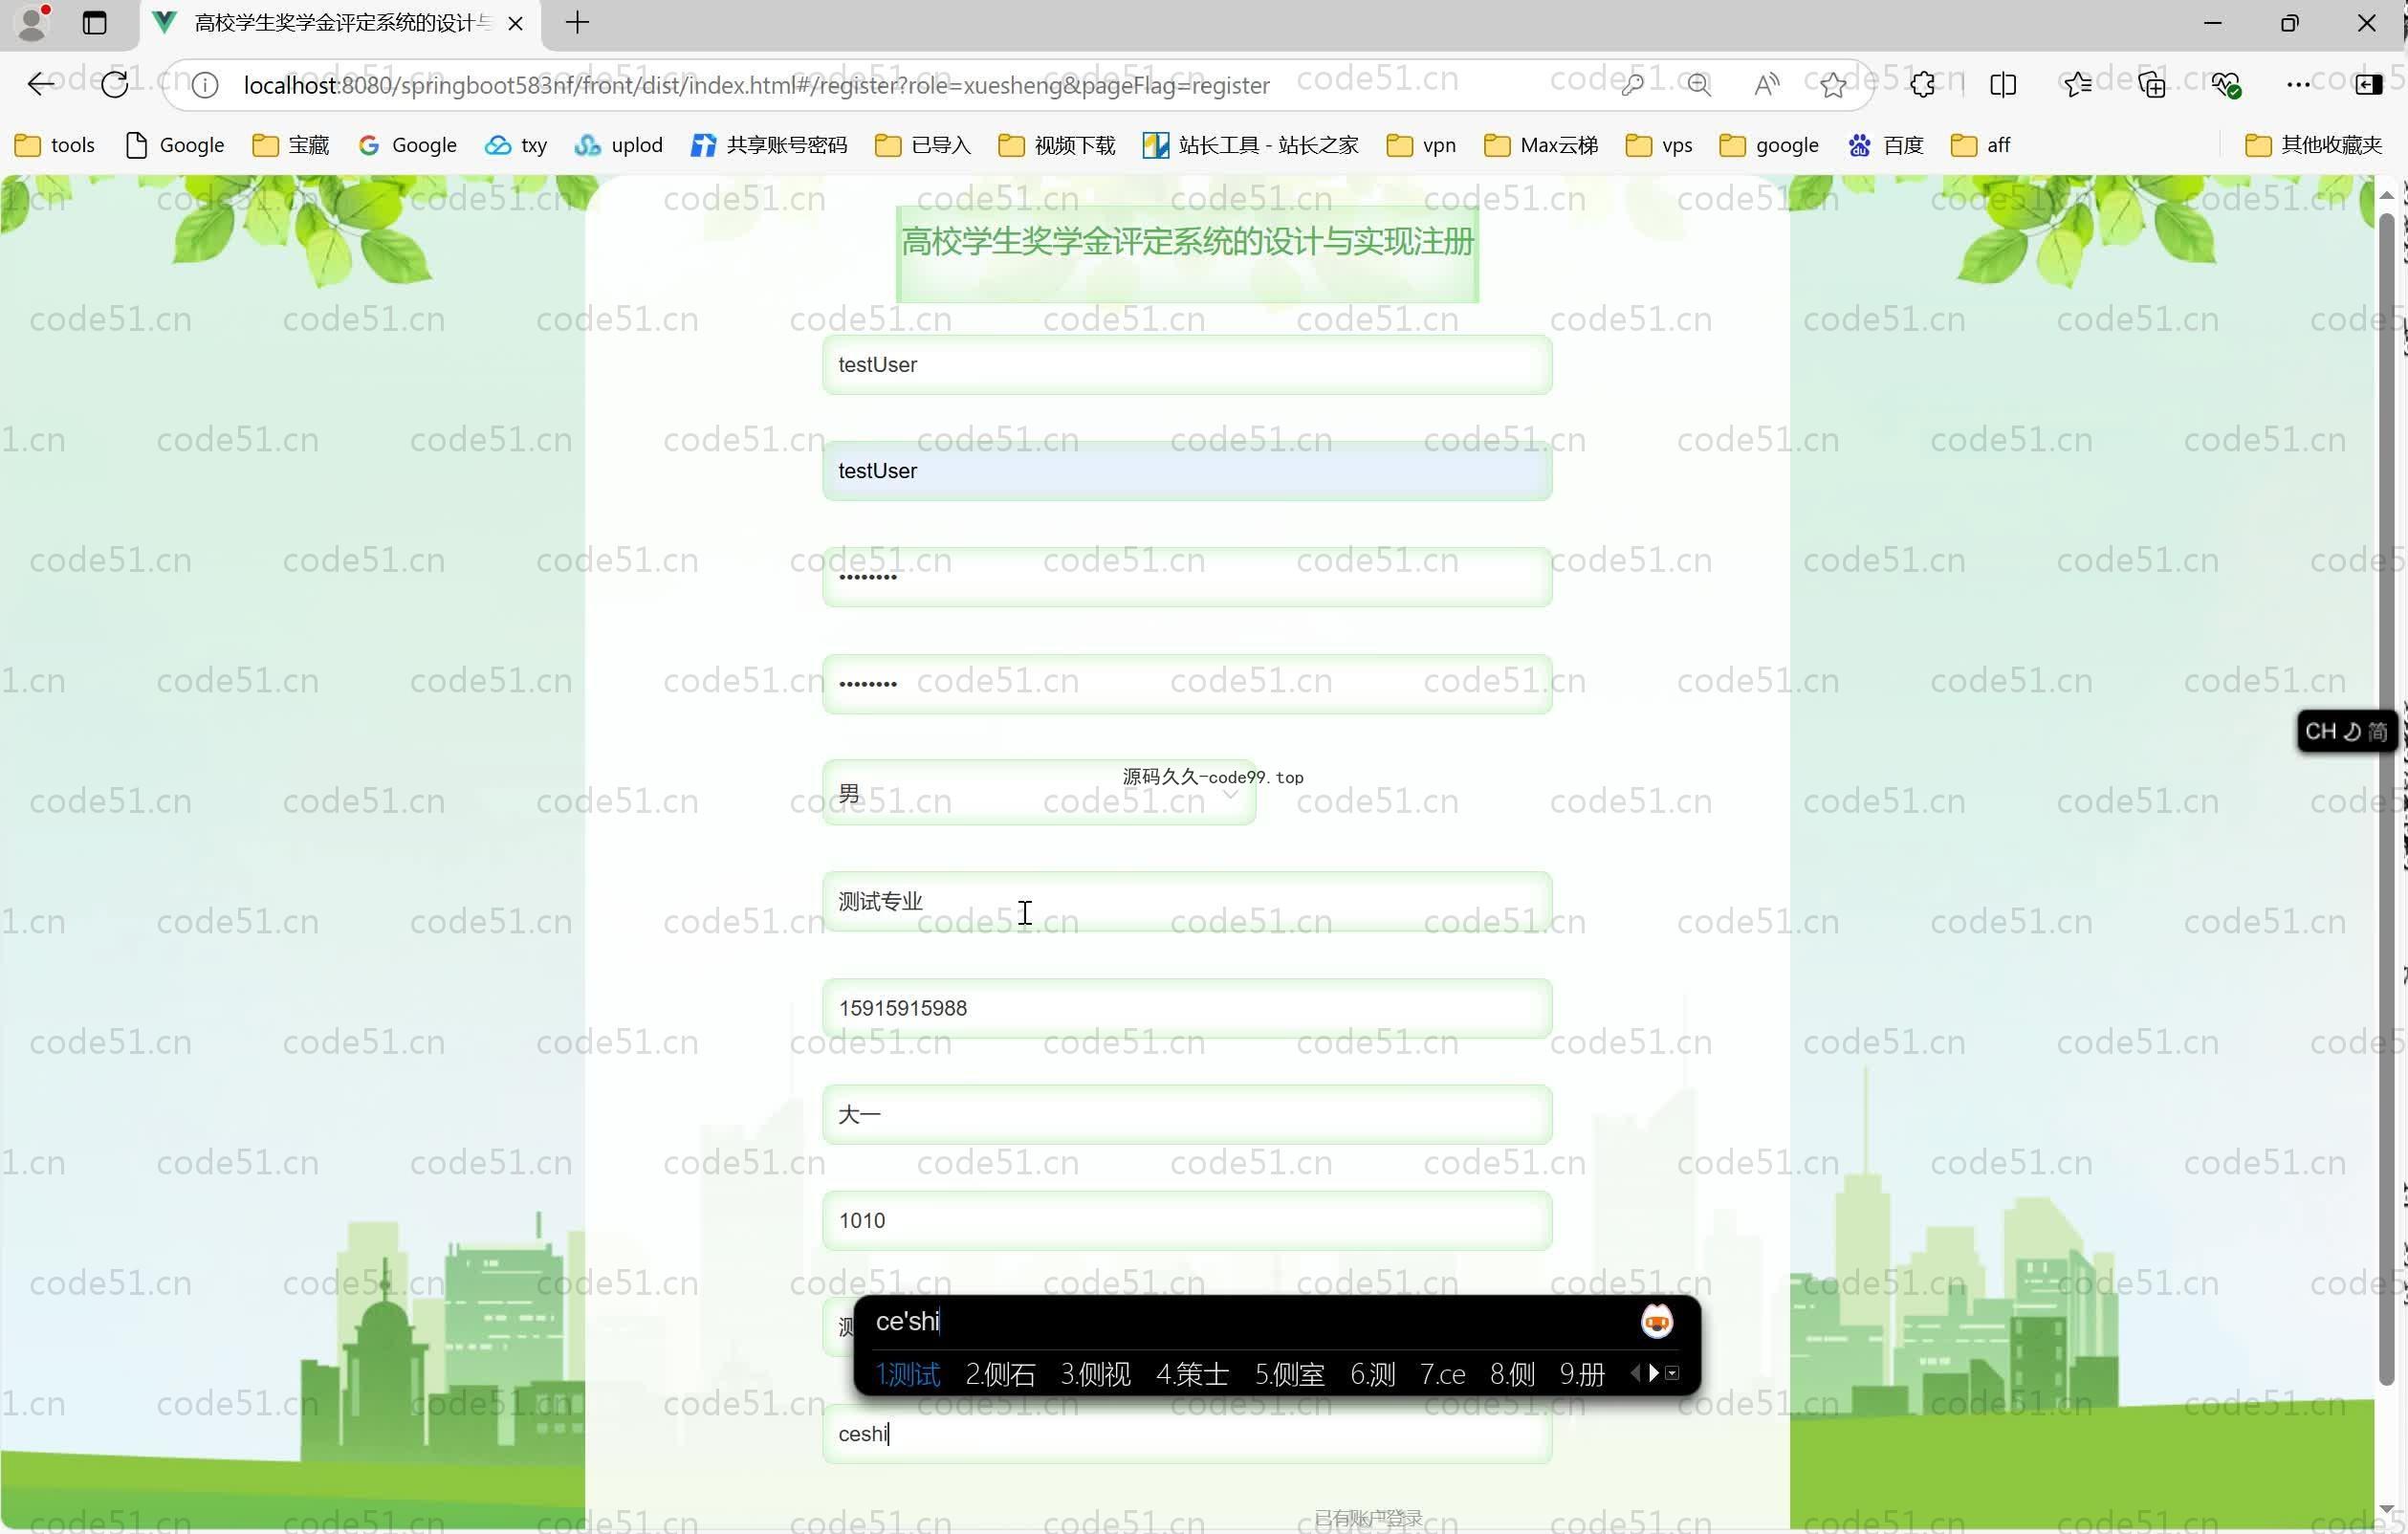
Task: Choose IME candidate 6.测
Action: pos(1372,1374)
